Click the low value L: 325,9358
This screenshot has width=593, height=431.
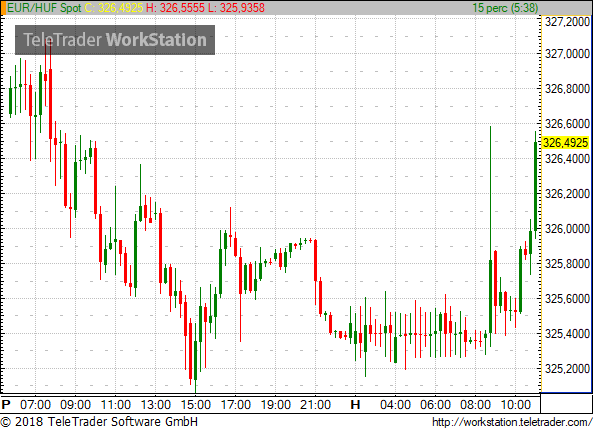click(236, 8)
